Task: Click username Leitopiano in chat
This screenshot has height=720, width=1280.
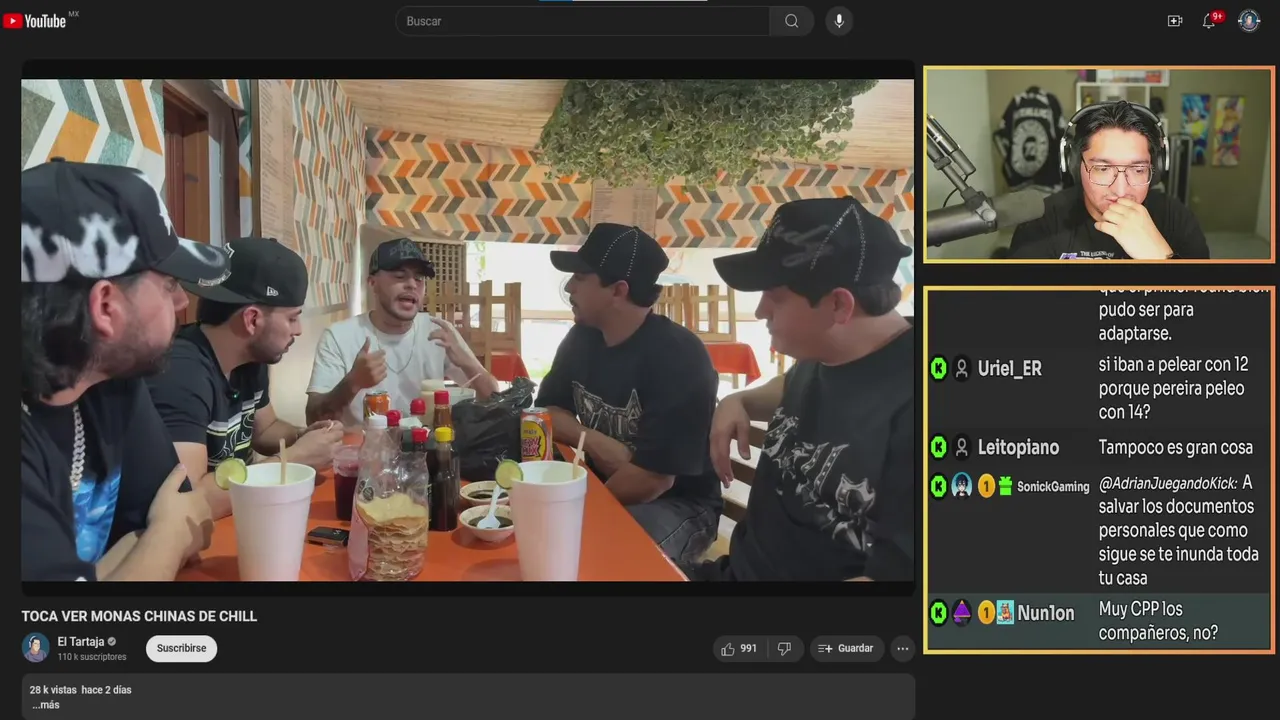Action: click(x=1018, y=447)
